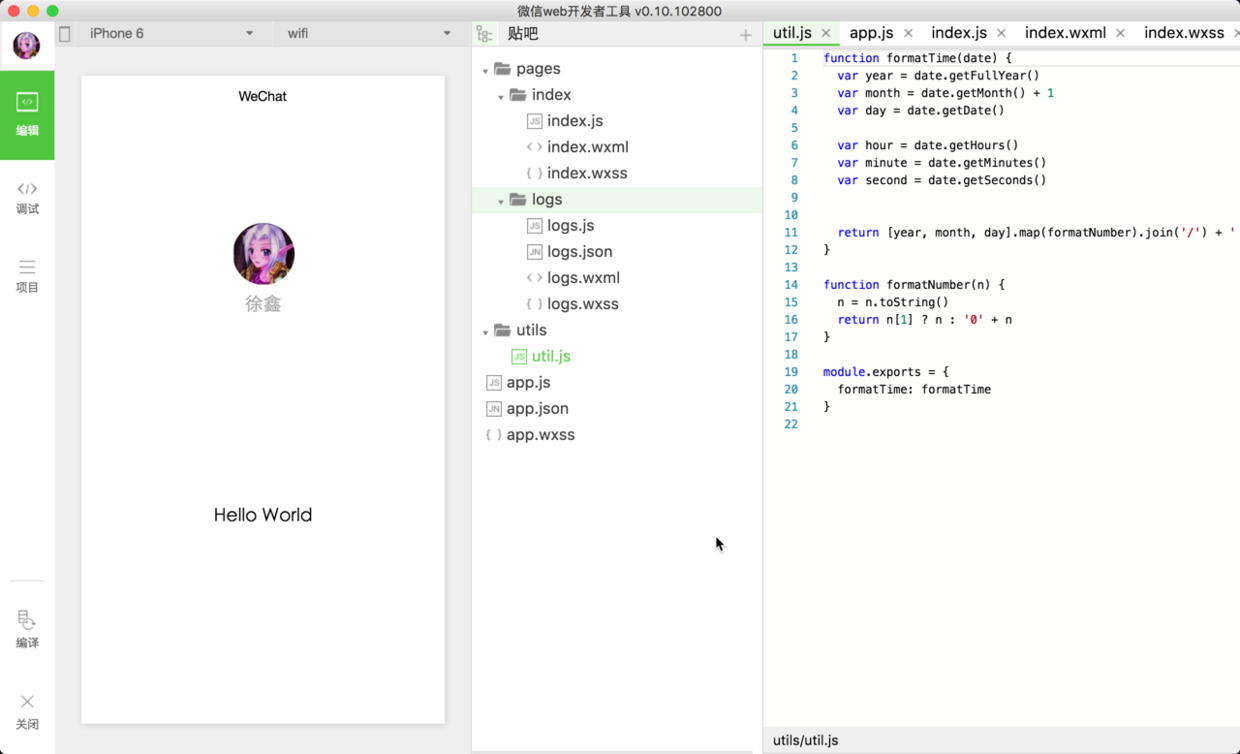This screenshot has width=1240, height=754.
Task: Open the 编辑 (edit) sidebar icon
Action: [x=27, y=115]
